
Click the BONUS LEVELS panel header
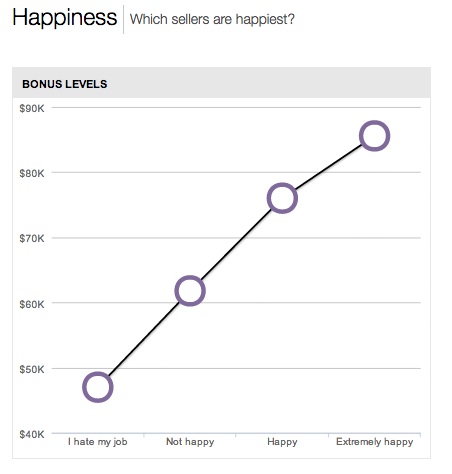(x=221, y=84)
